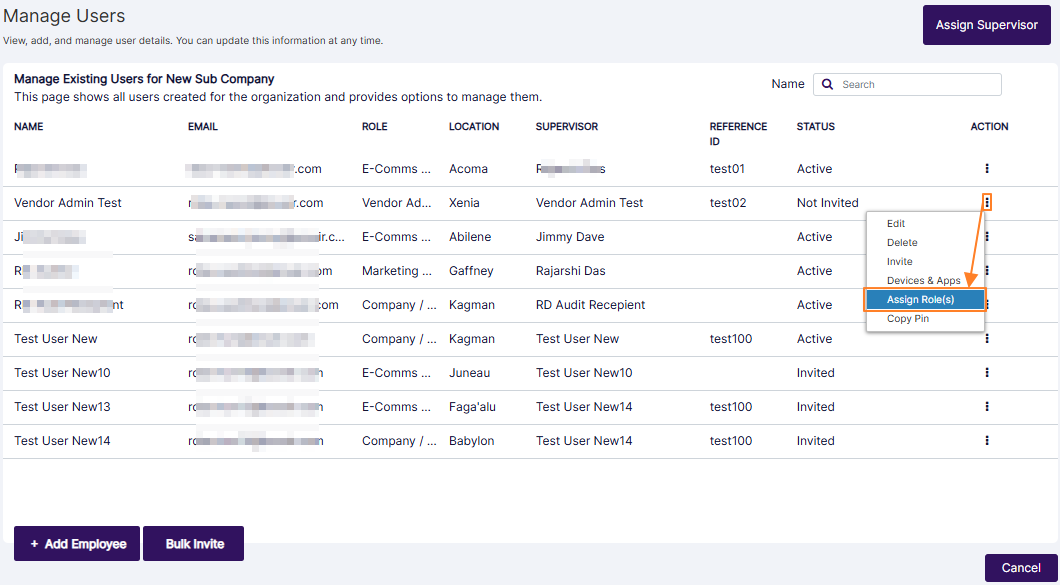Open the three-dot menu for the test01 user row

pyautogui.click(x=986, y=169)
